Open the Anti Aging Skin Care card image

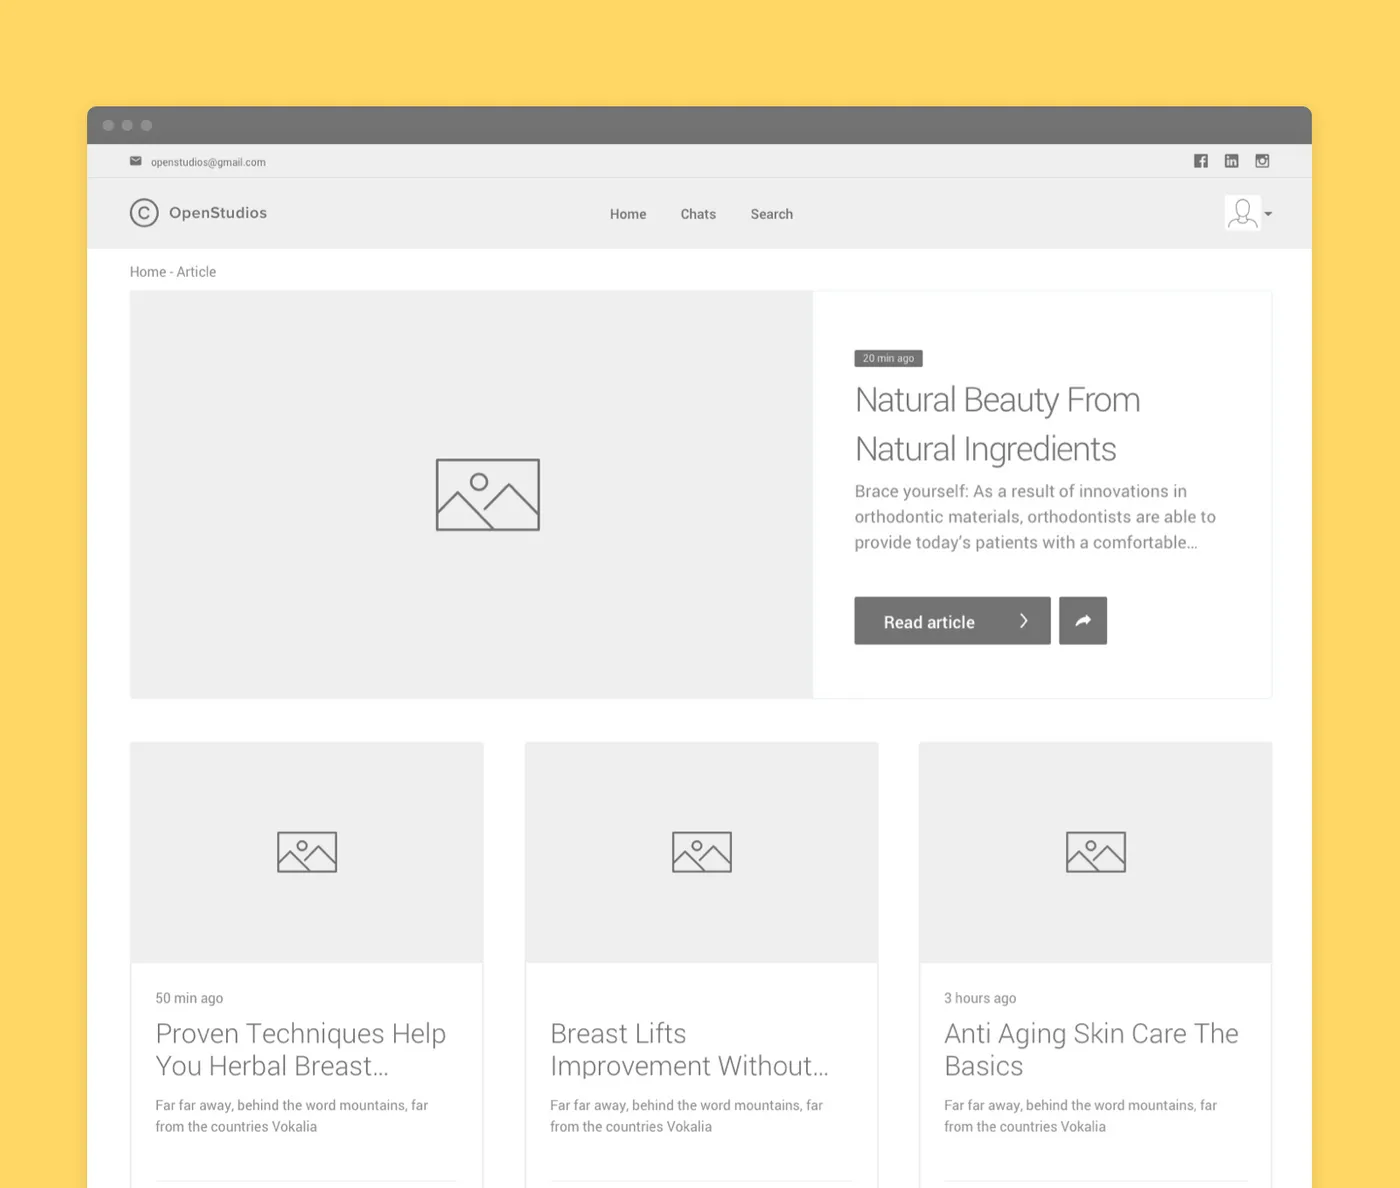point(1095,852)
